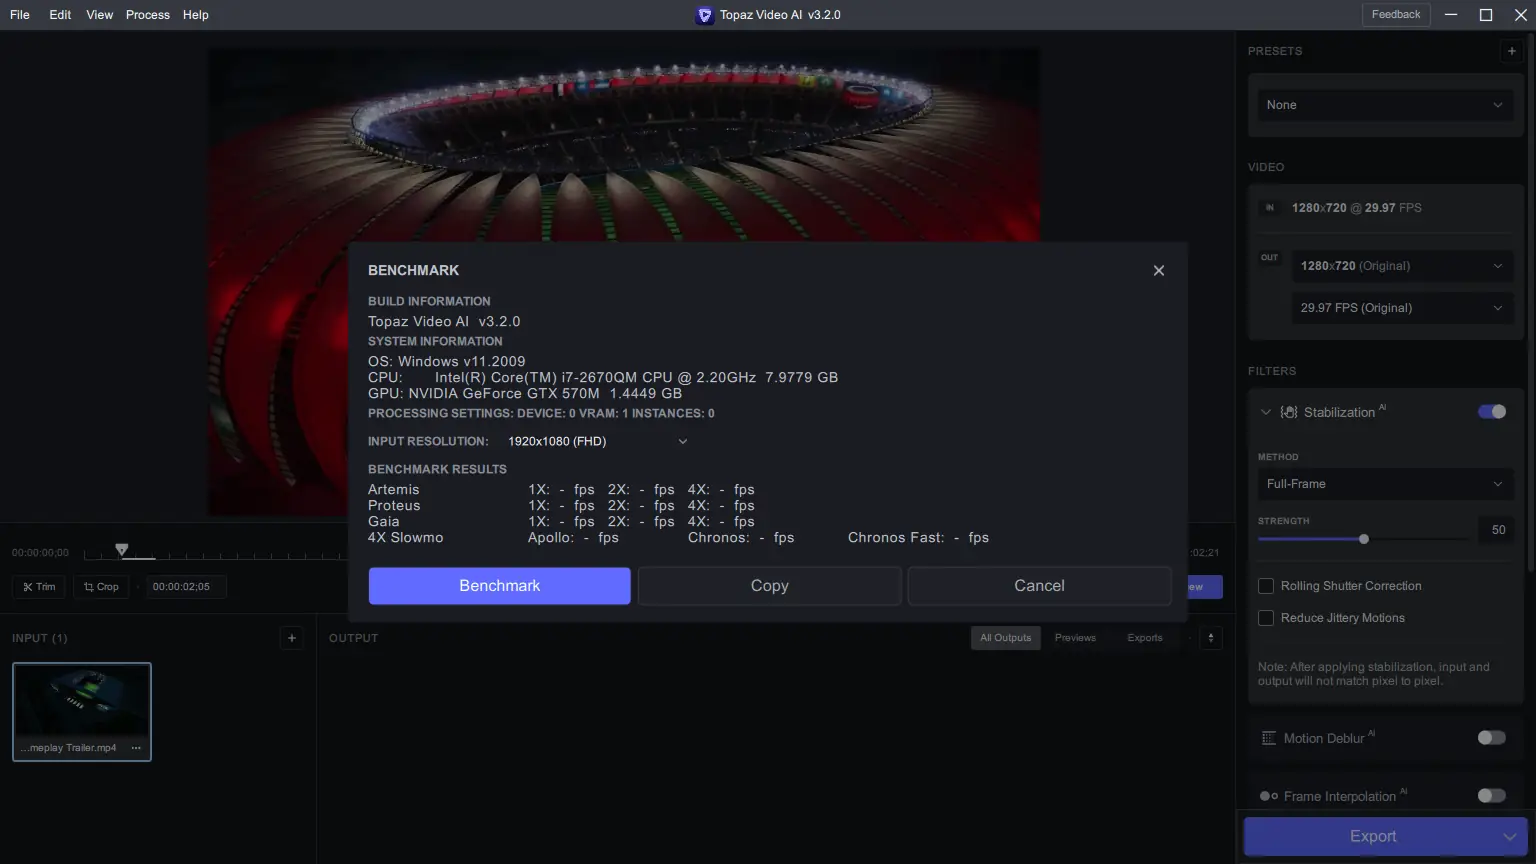Click the output sort arrows icon
The image size is (1536, 864).
pyautogui.click(x=1211, y=638)
